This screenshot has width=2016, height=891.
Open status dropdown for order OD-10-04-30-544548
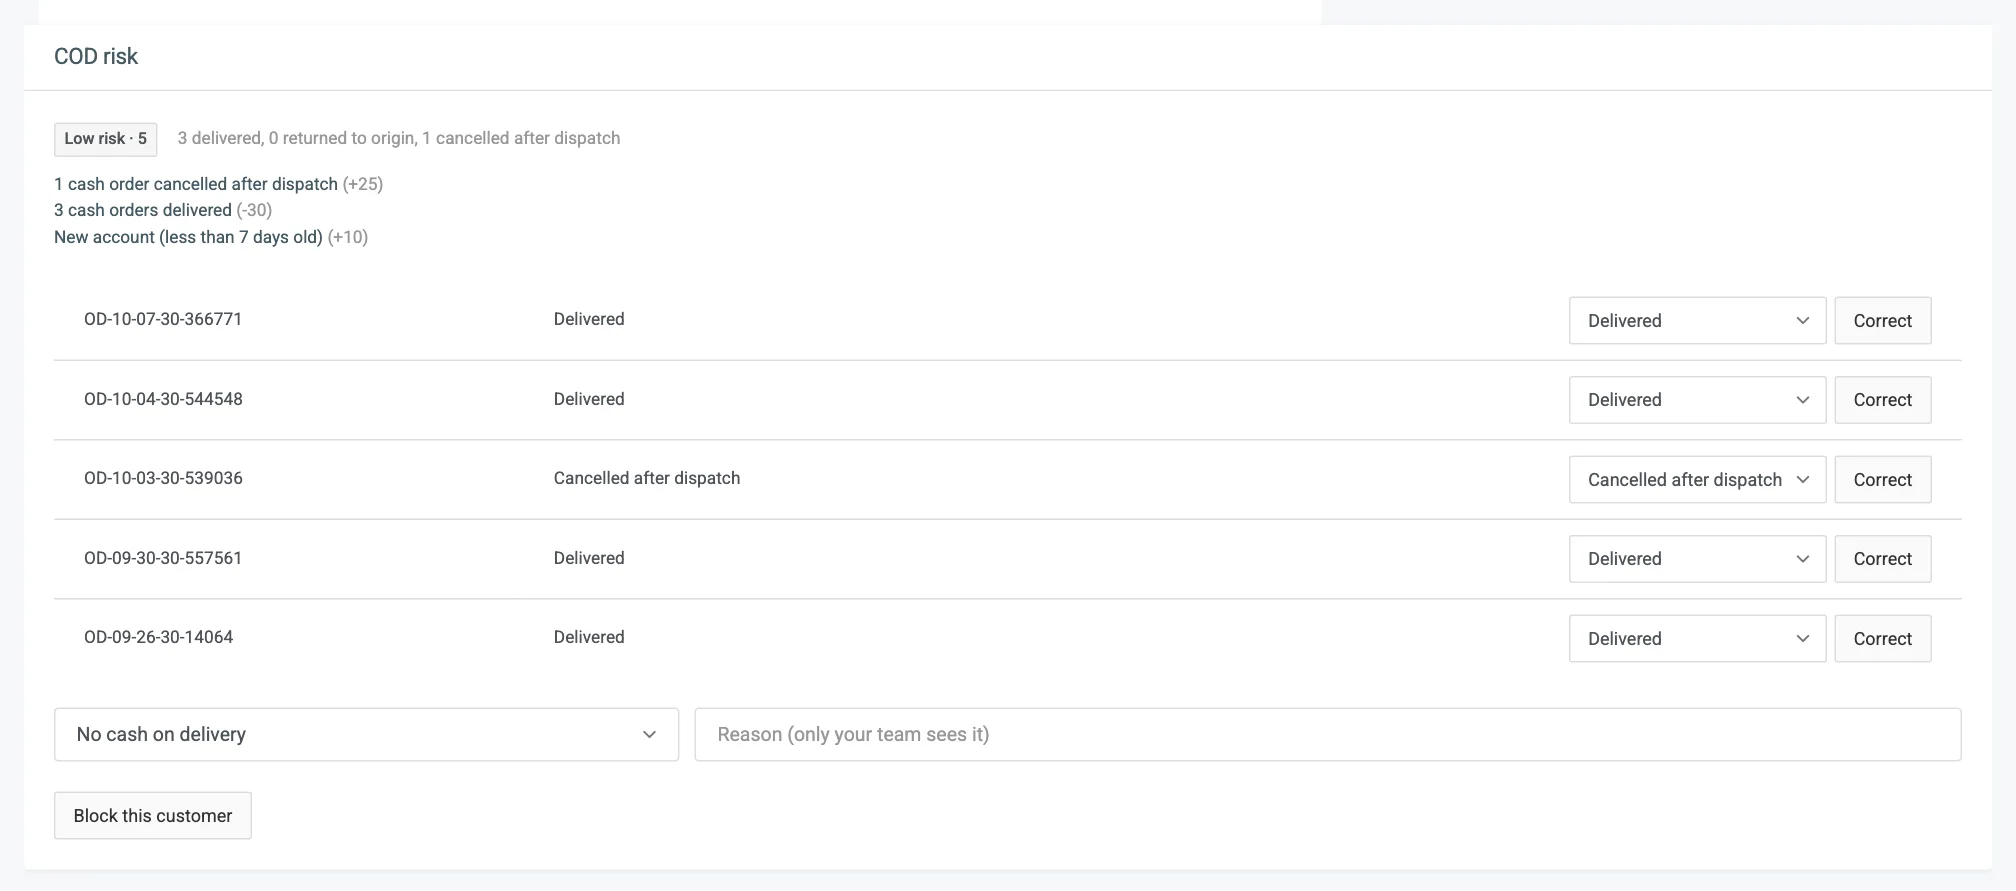1697,400
